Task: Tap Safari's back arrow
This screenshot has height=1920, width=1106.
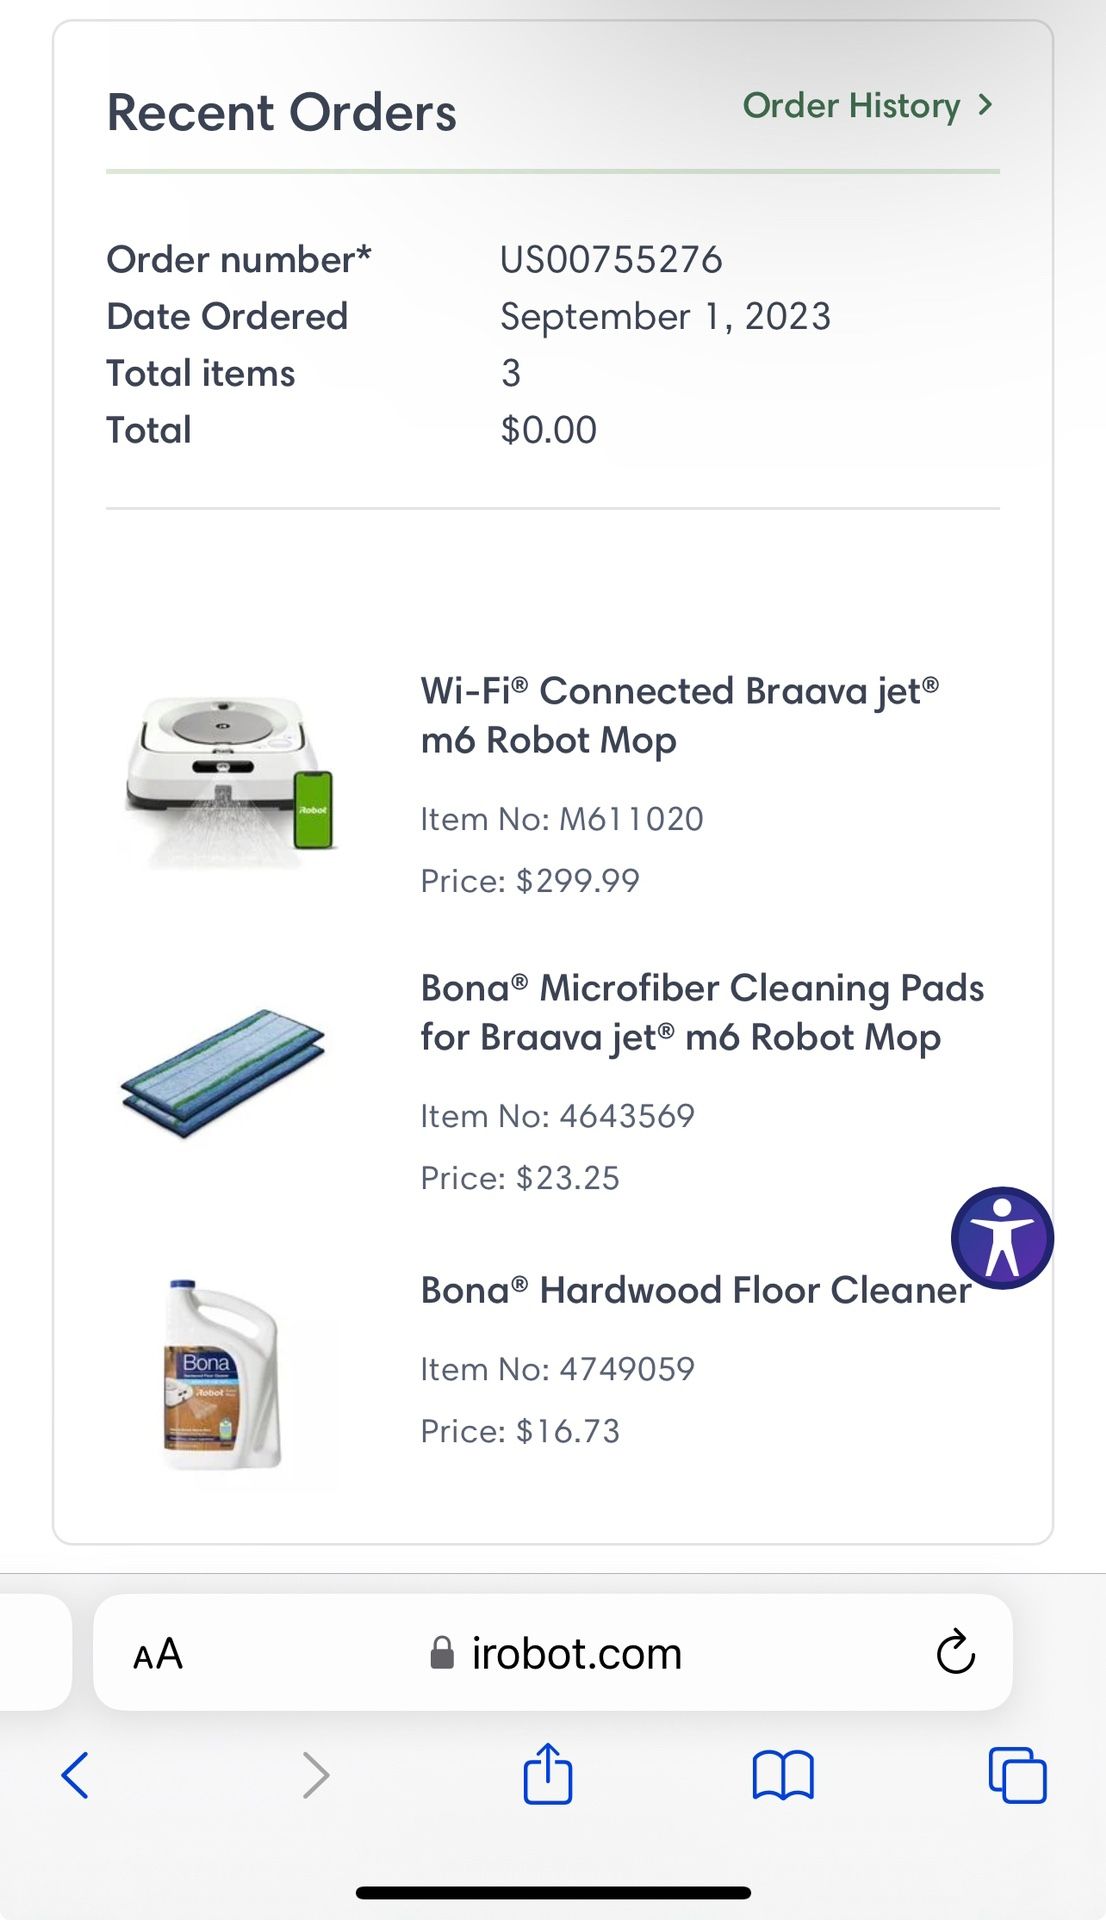Action: (76, 1776)
